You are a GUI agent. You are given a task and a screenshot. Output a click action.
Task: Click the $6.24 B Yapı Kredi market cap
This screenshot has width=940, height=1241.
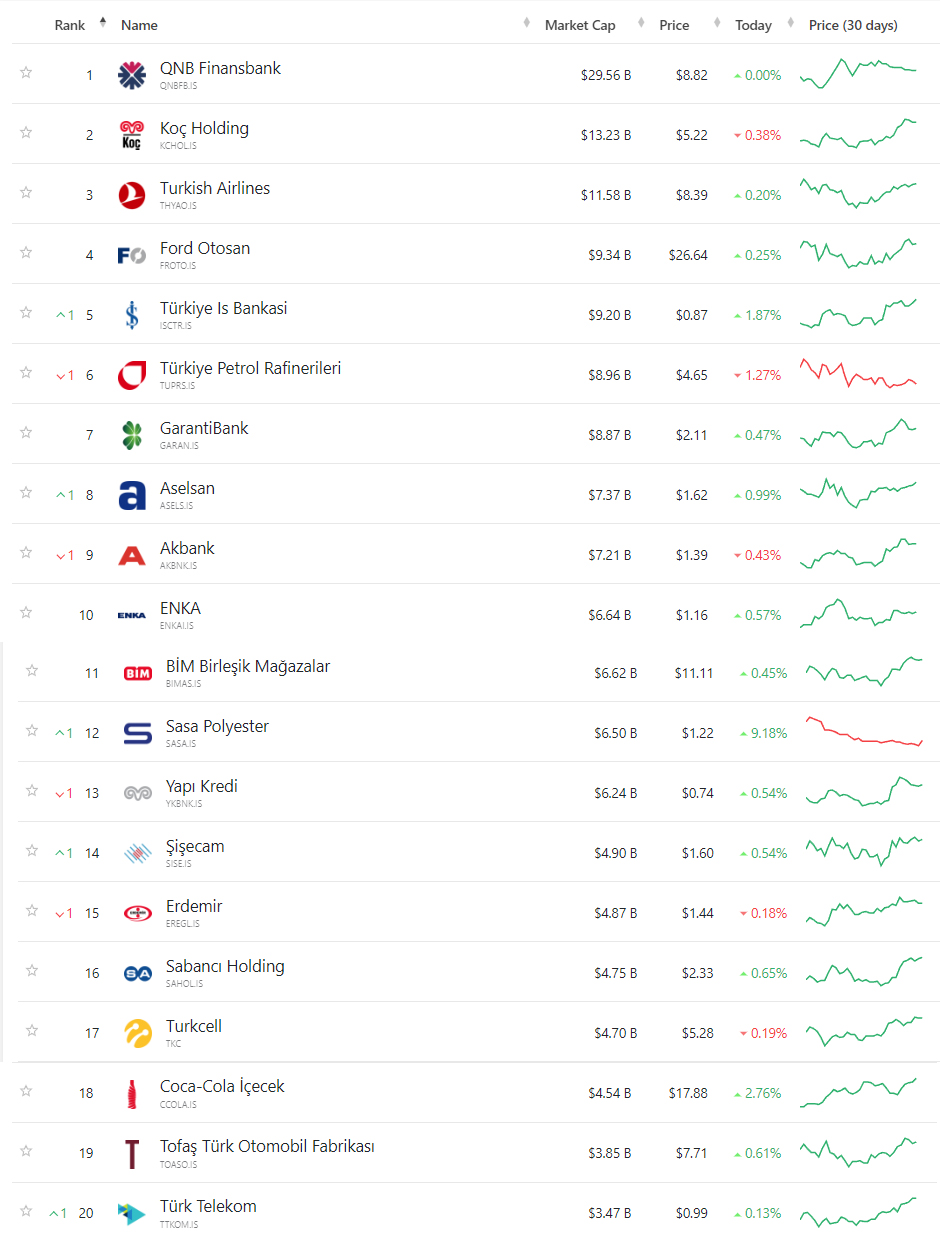(616, 793)
